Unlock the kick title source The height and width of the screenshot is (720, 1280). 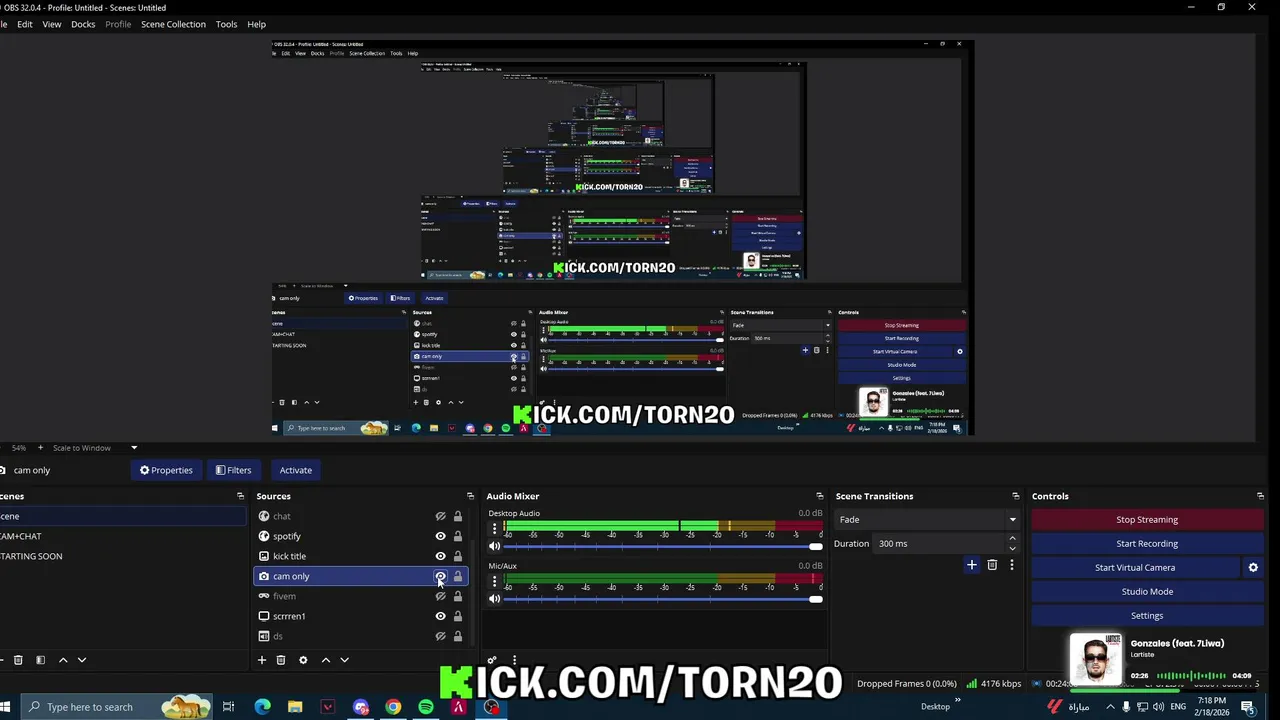point(458,556)
